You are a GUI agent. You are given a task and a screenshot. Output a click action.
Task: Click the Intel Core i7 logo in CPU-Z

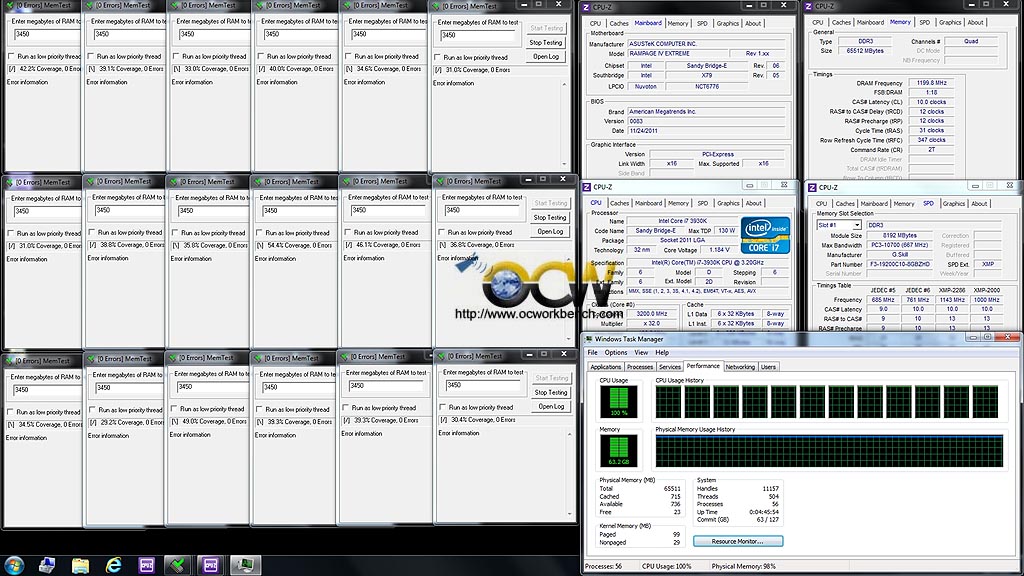tap(765, 236)
